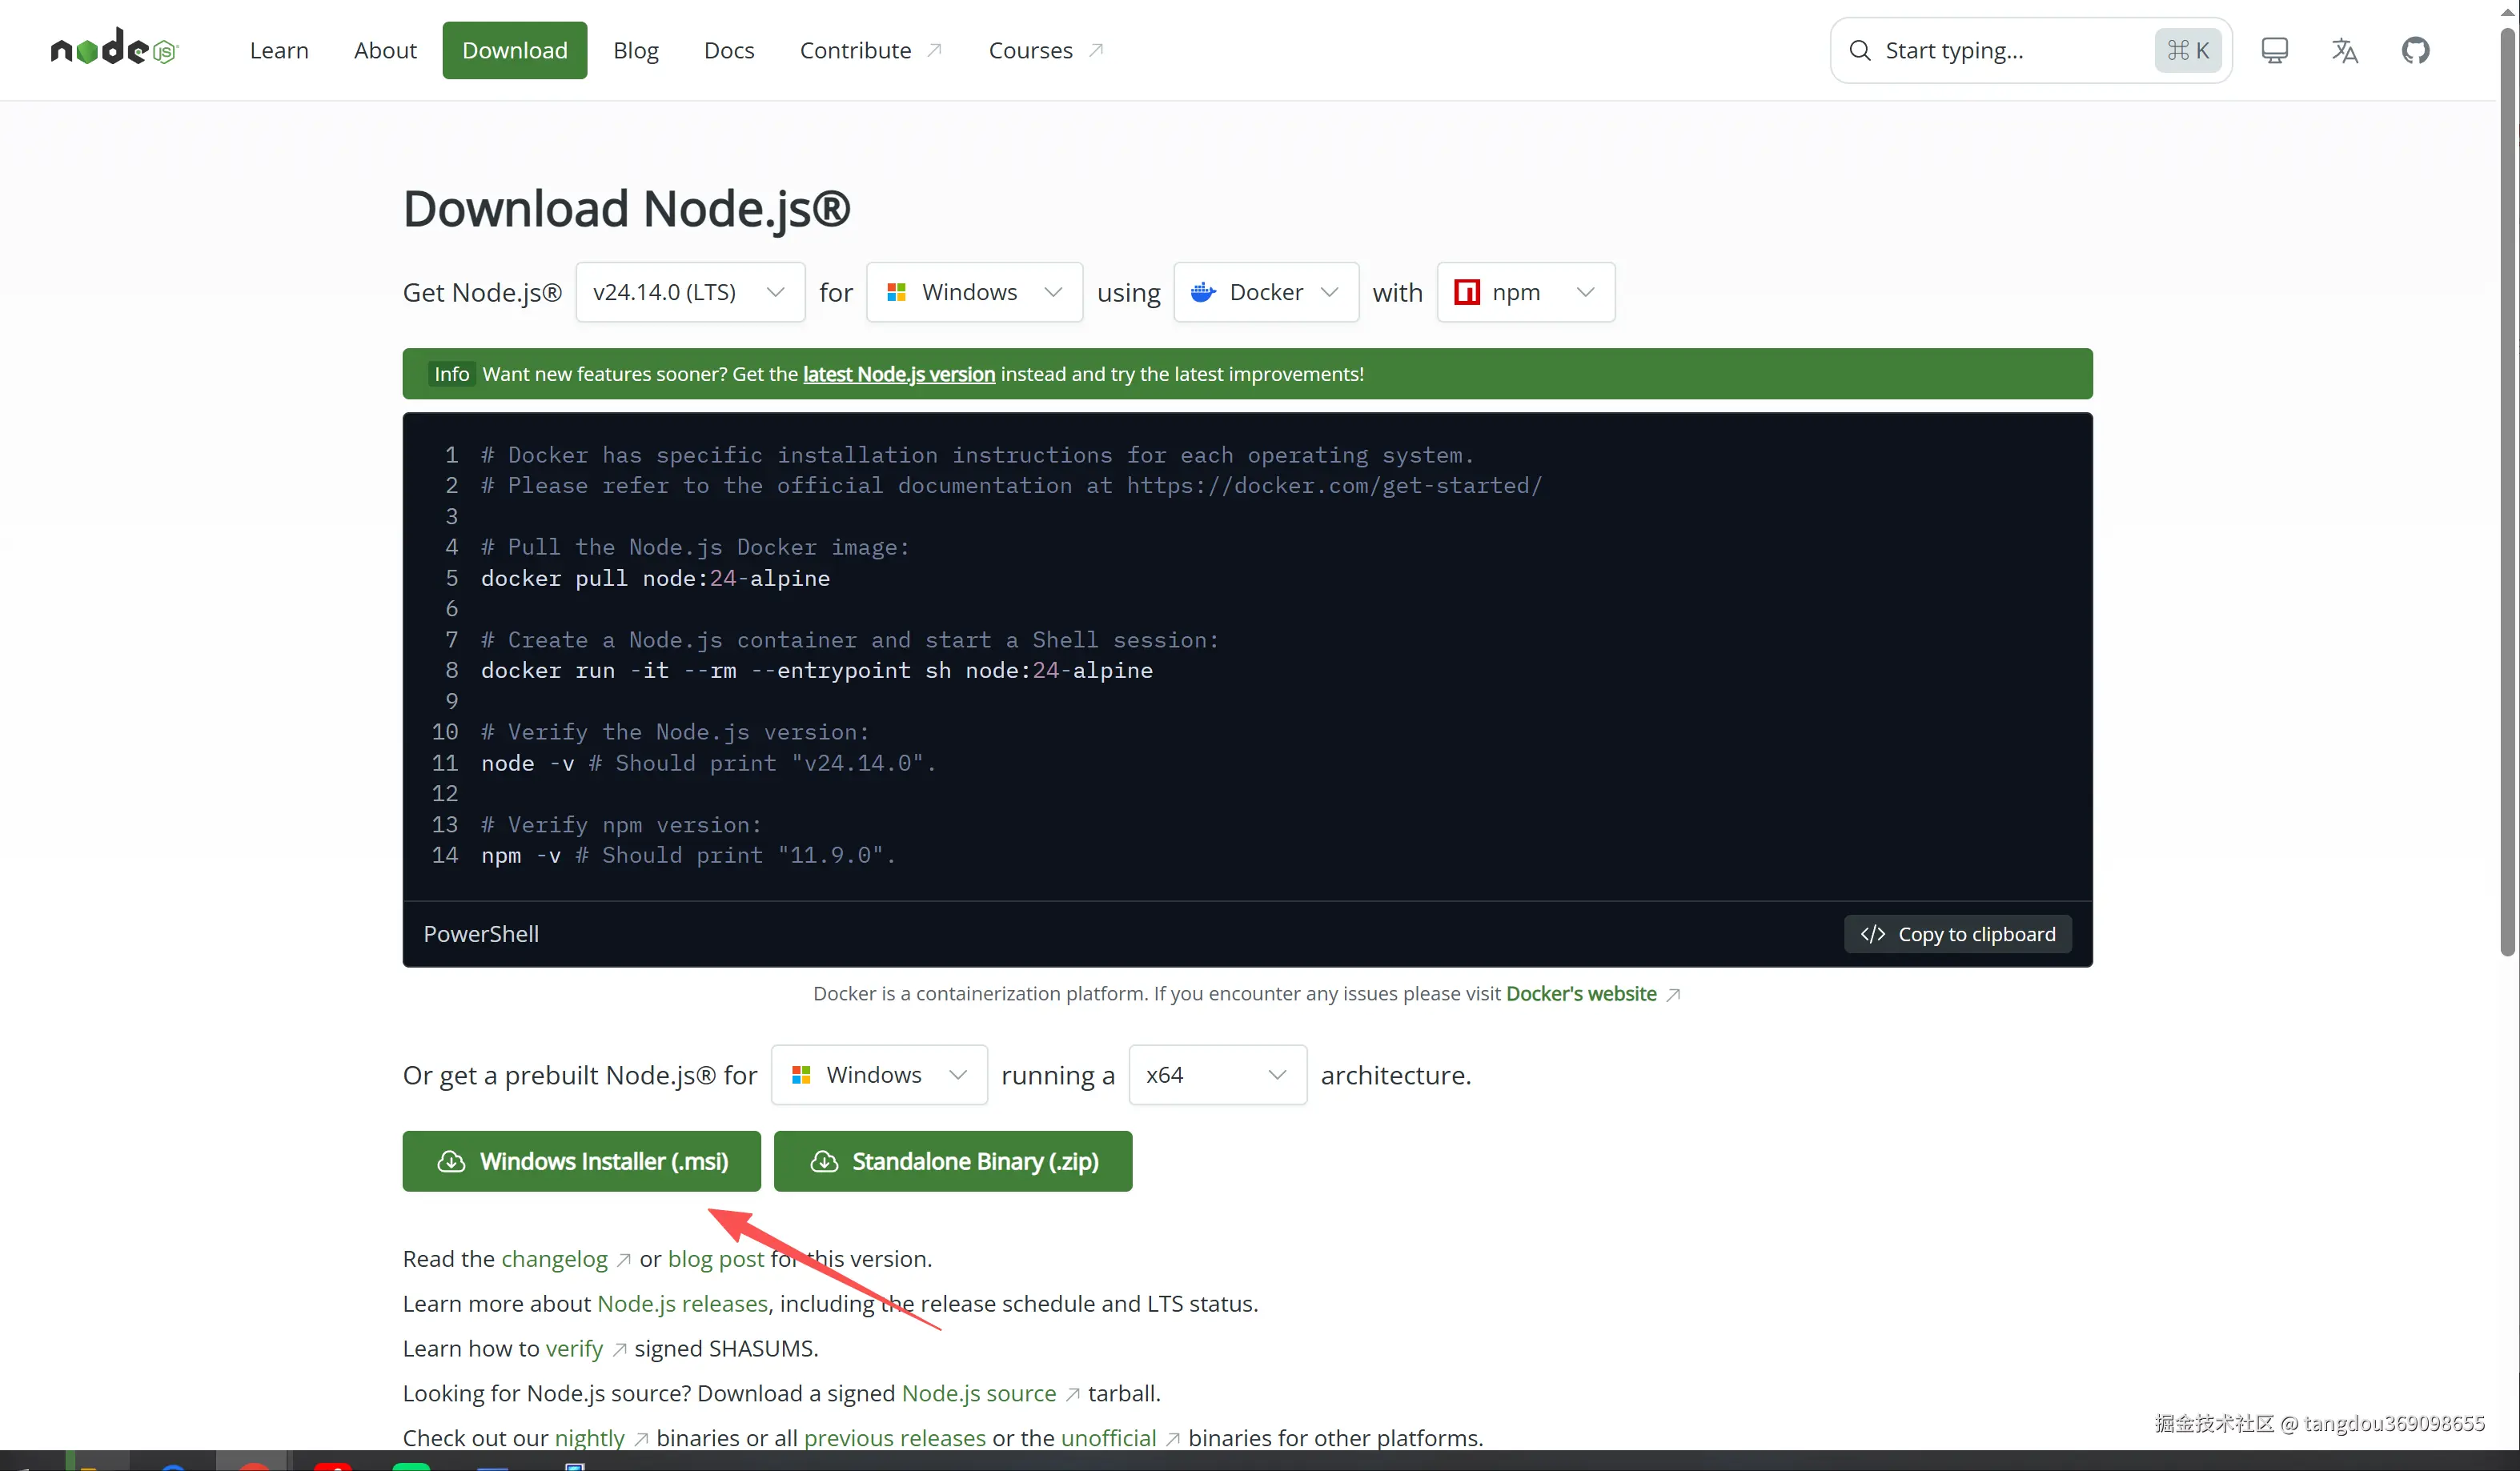Click the Docker whale icon in dropdown
Screen dimensions: 2520x1471
(1203, 292)
